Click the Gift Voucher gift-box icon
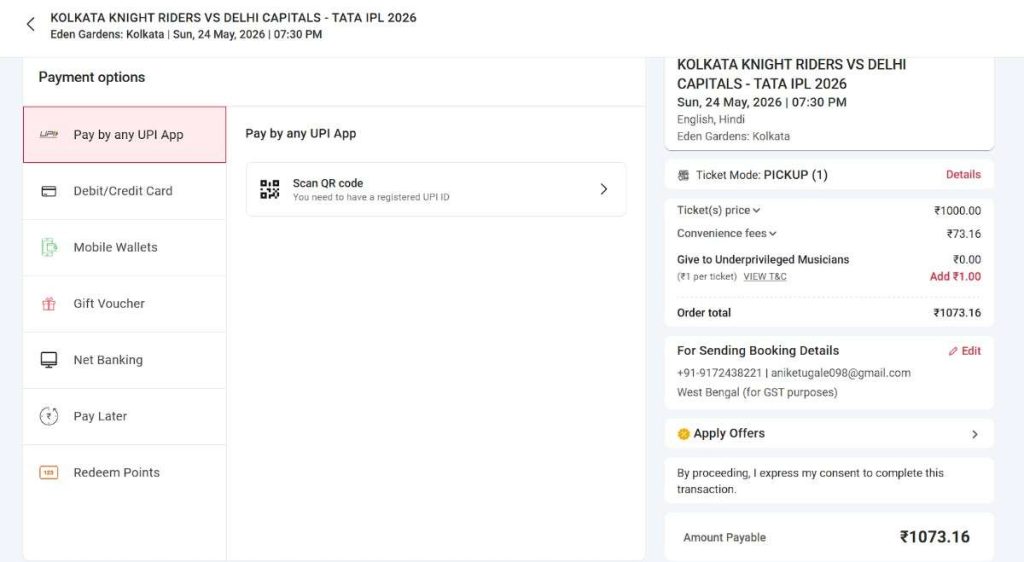Viewport: 1024px width, 562px height. point(49,304)
